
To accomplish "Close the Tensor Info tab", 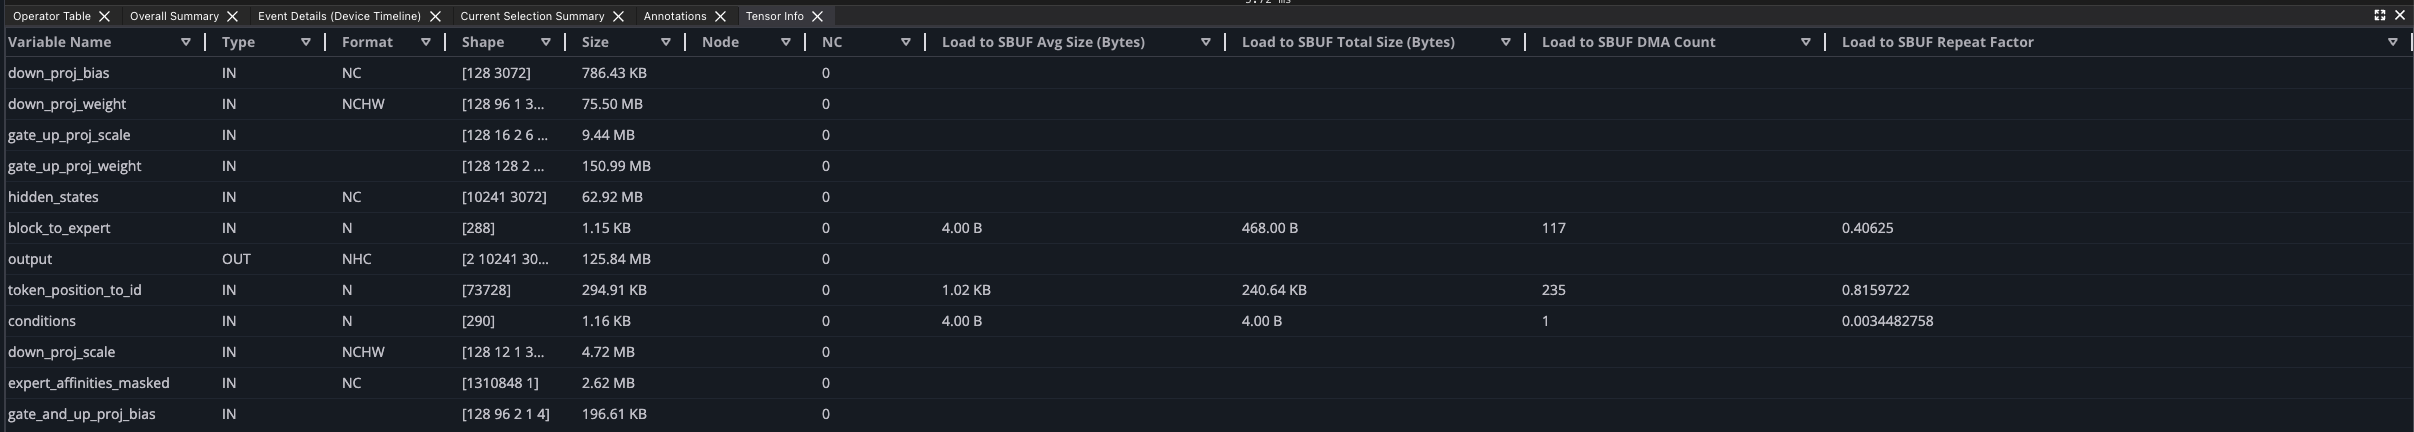I will [x=817, y=17].
